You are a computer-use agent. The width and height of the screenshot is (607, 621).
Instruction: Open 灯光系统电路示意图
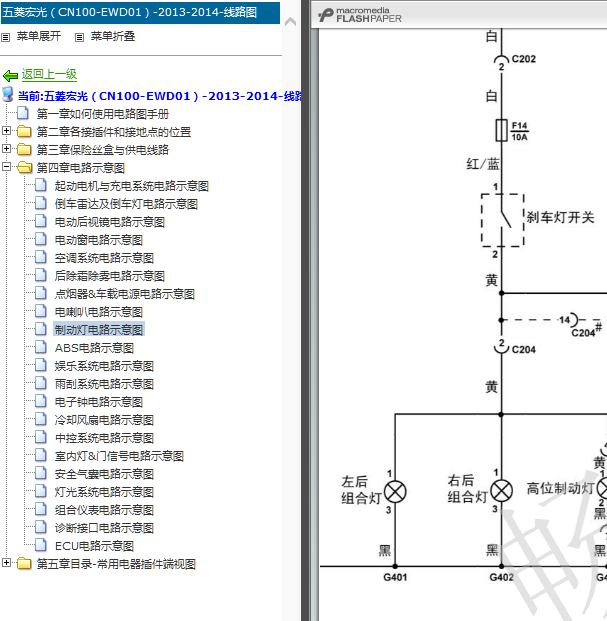[104, 492]
